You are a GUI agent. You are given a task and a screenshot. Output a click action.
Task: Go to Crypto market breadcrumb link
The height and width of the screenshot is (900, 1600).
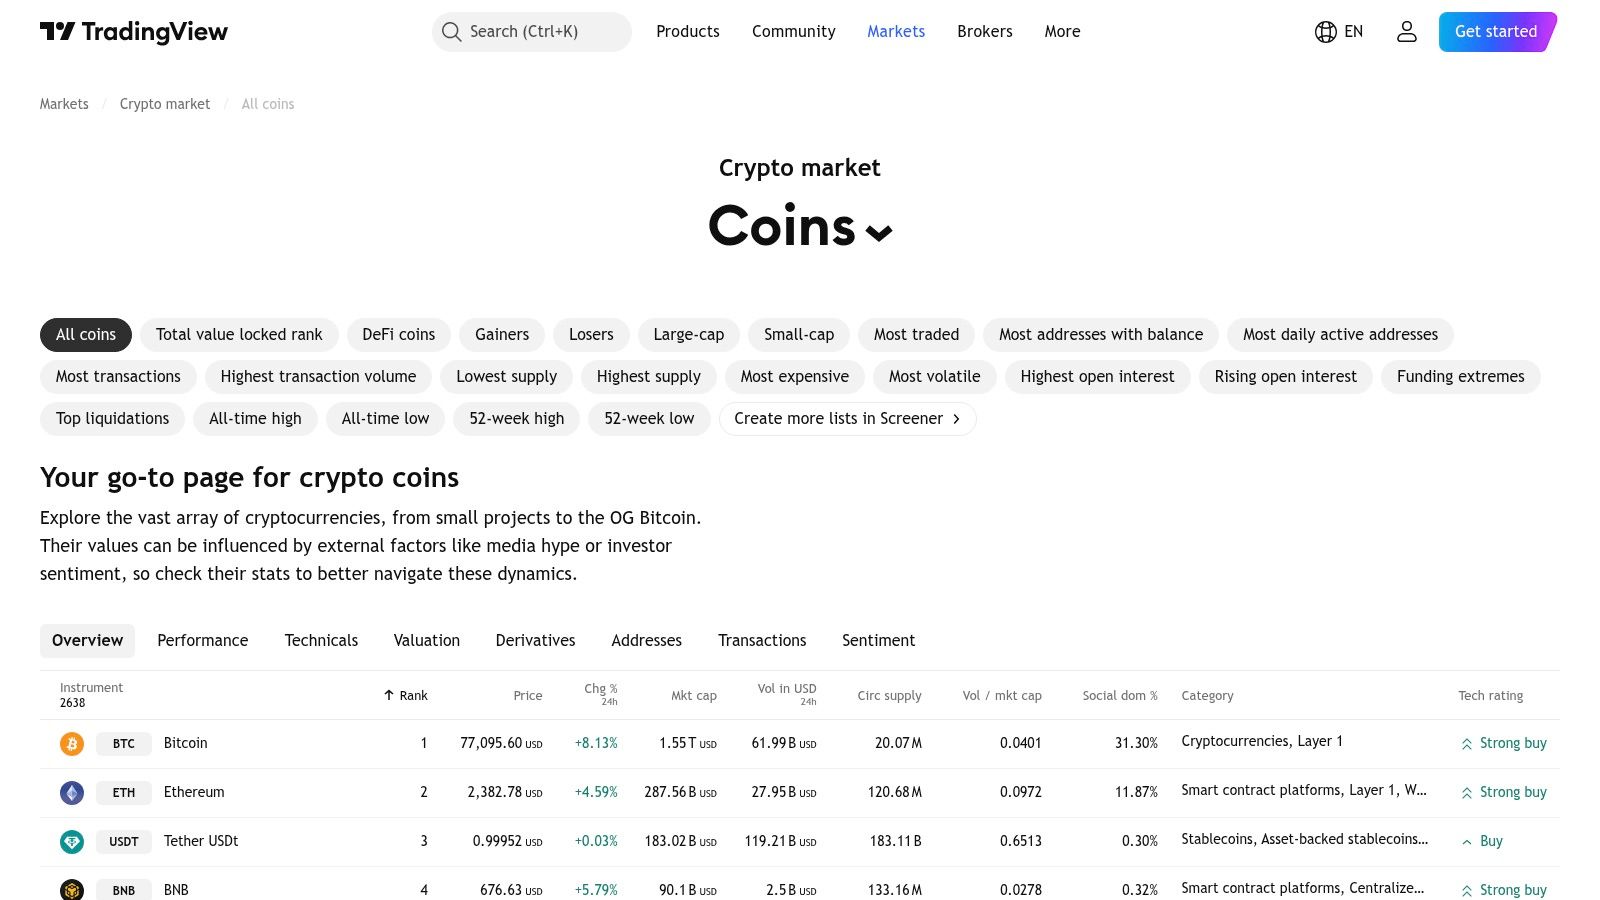[165, 104]
